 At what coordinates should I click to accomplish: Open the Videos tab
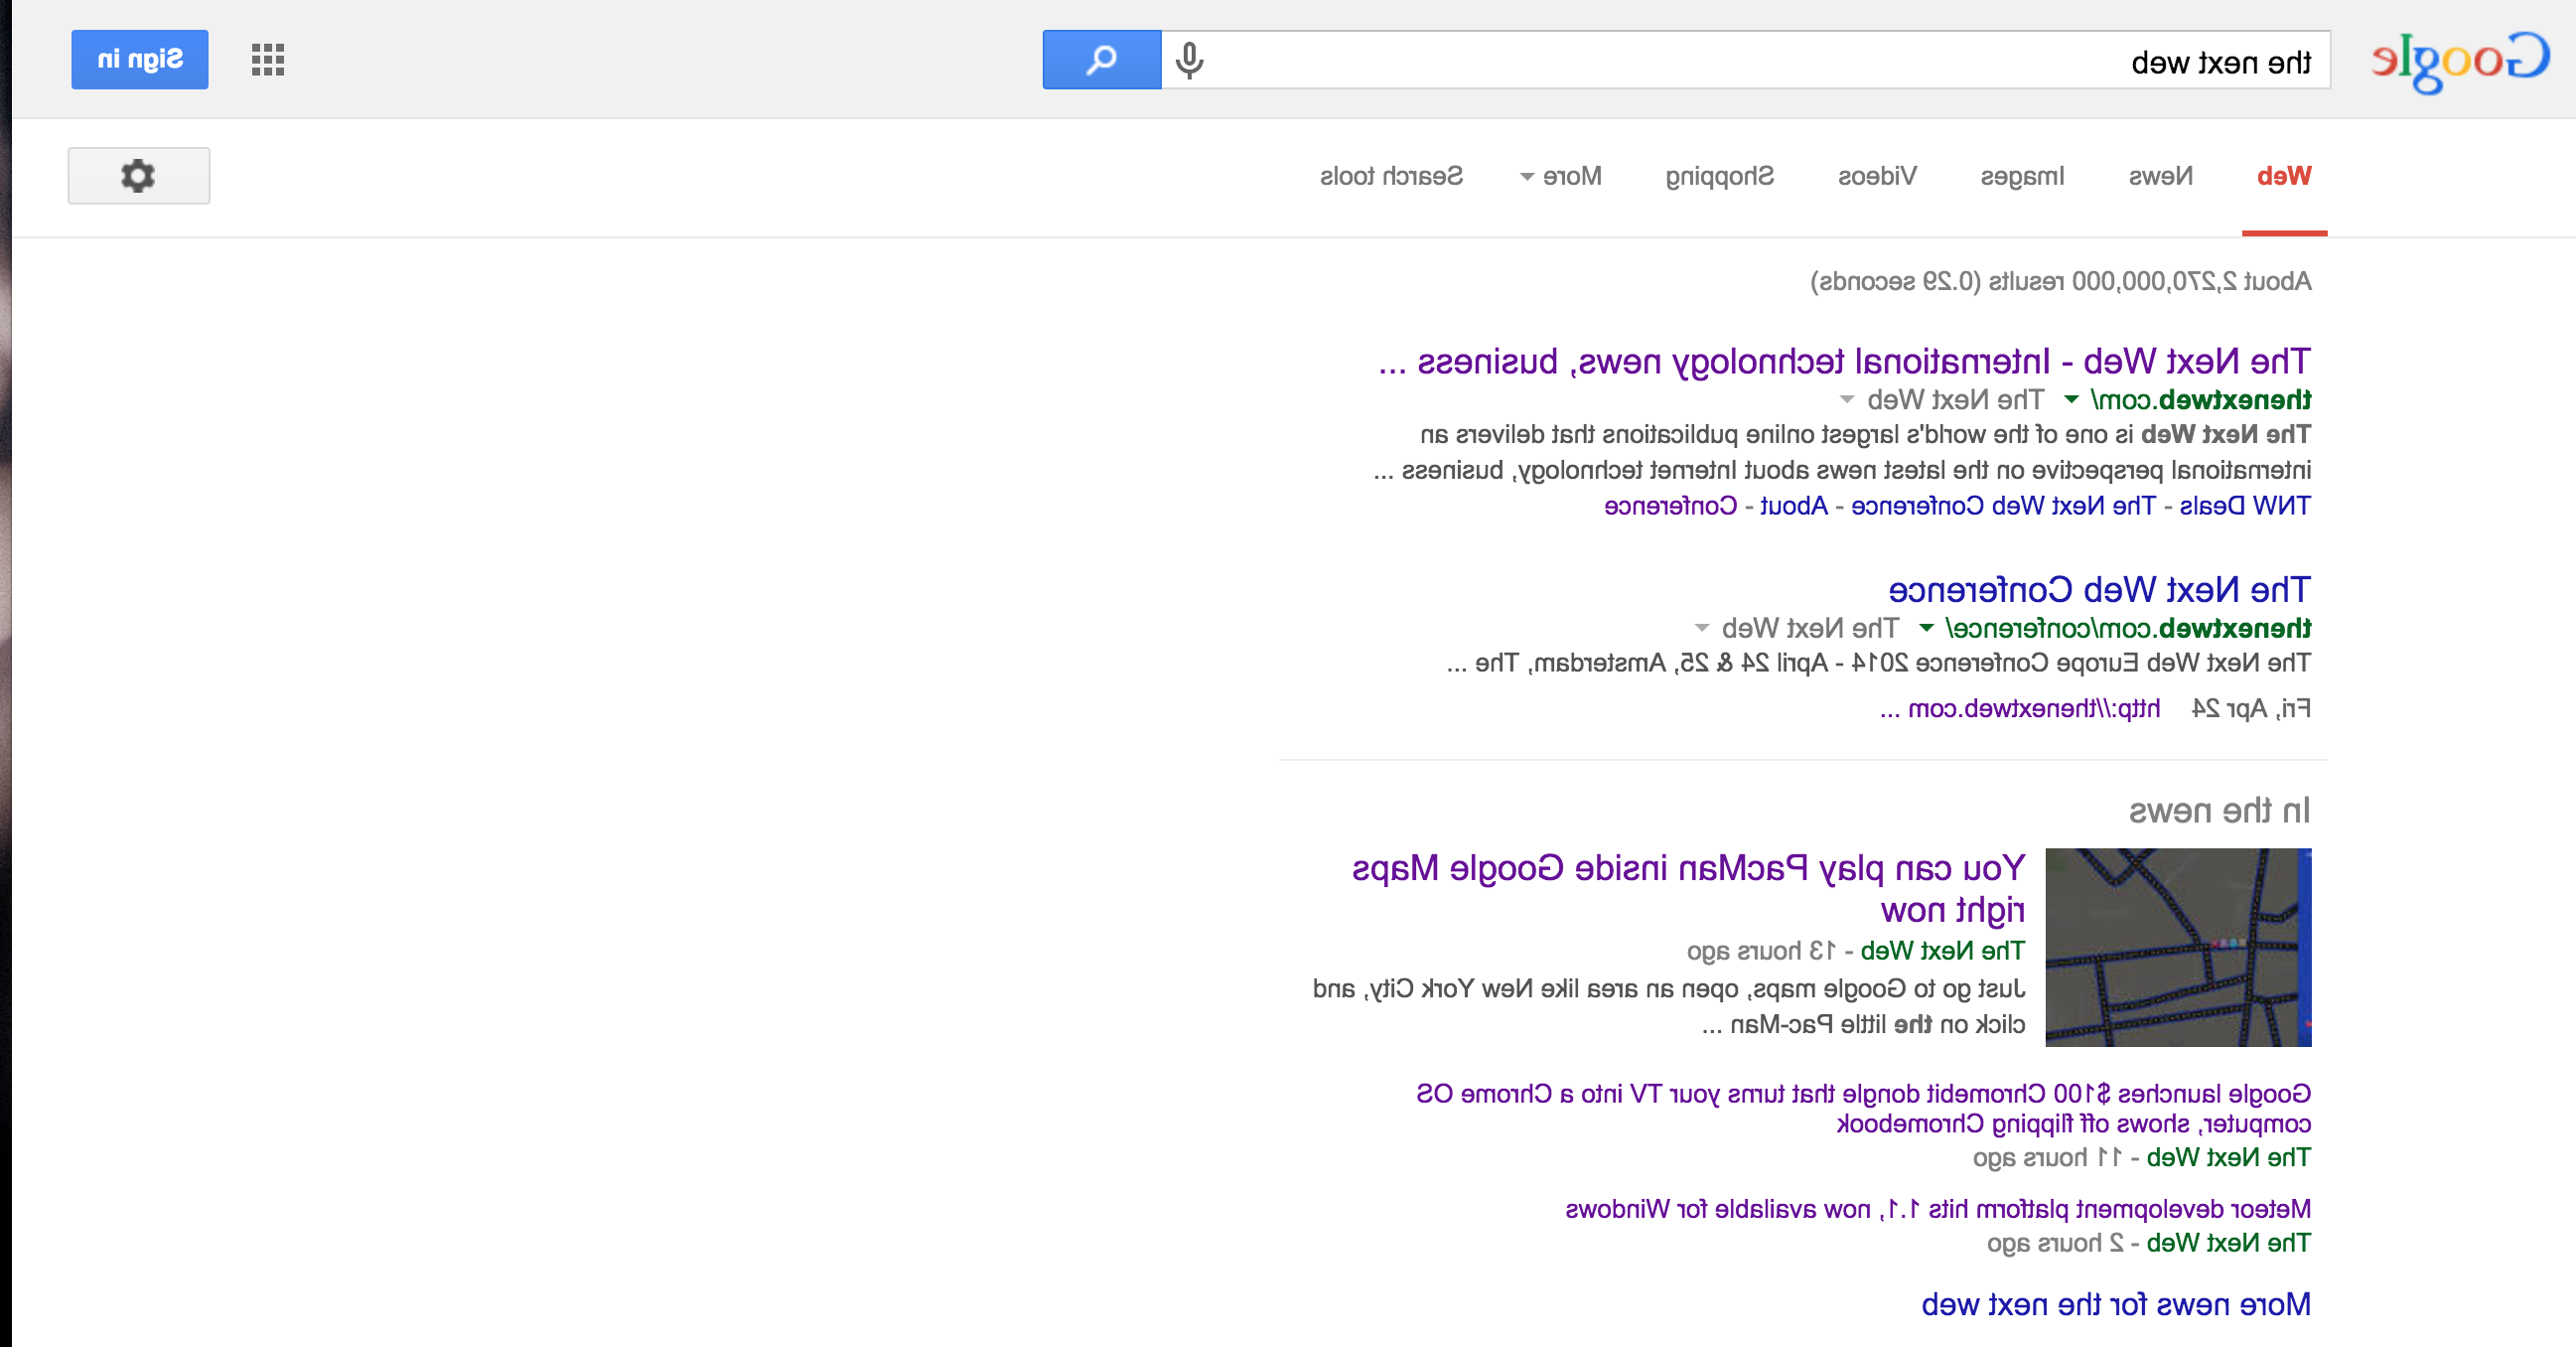click(1877, 177)
